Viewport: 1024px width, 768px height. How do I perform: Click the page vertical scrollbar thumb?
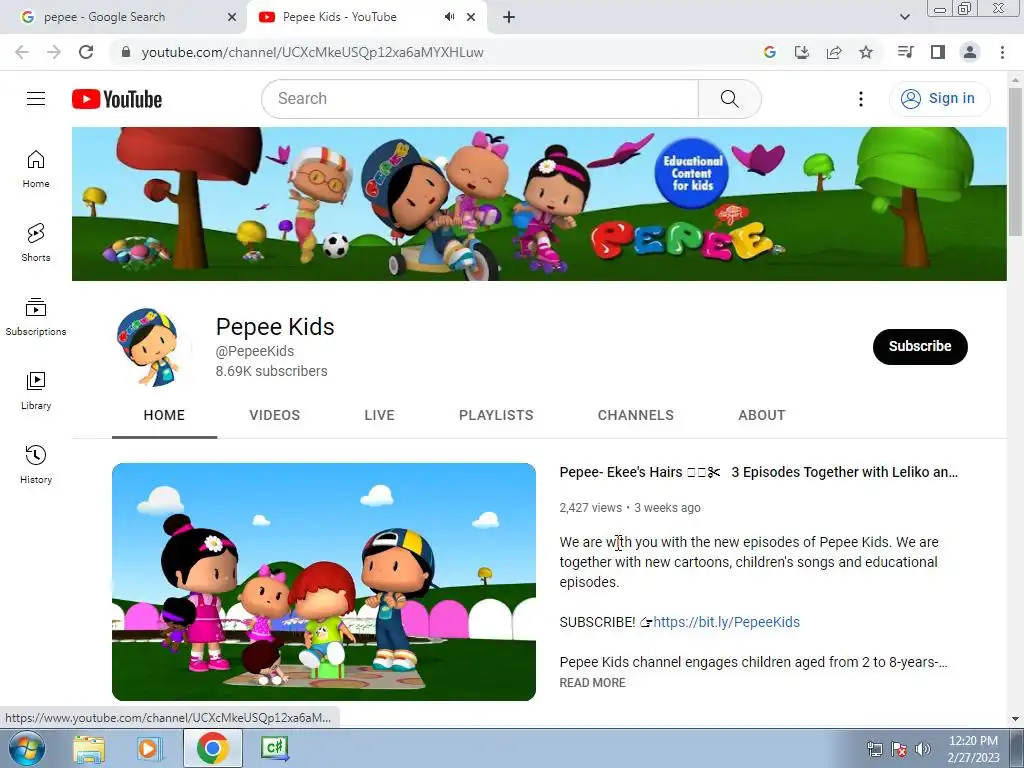point(1016,161)
